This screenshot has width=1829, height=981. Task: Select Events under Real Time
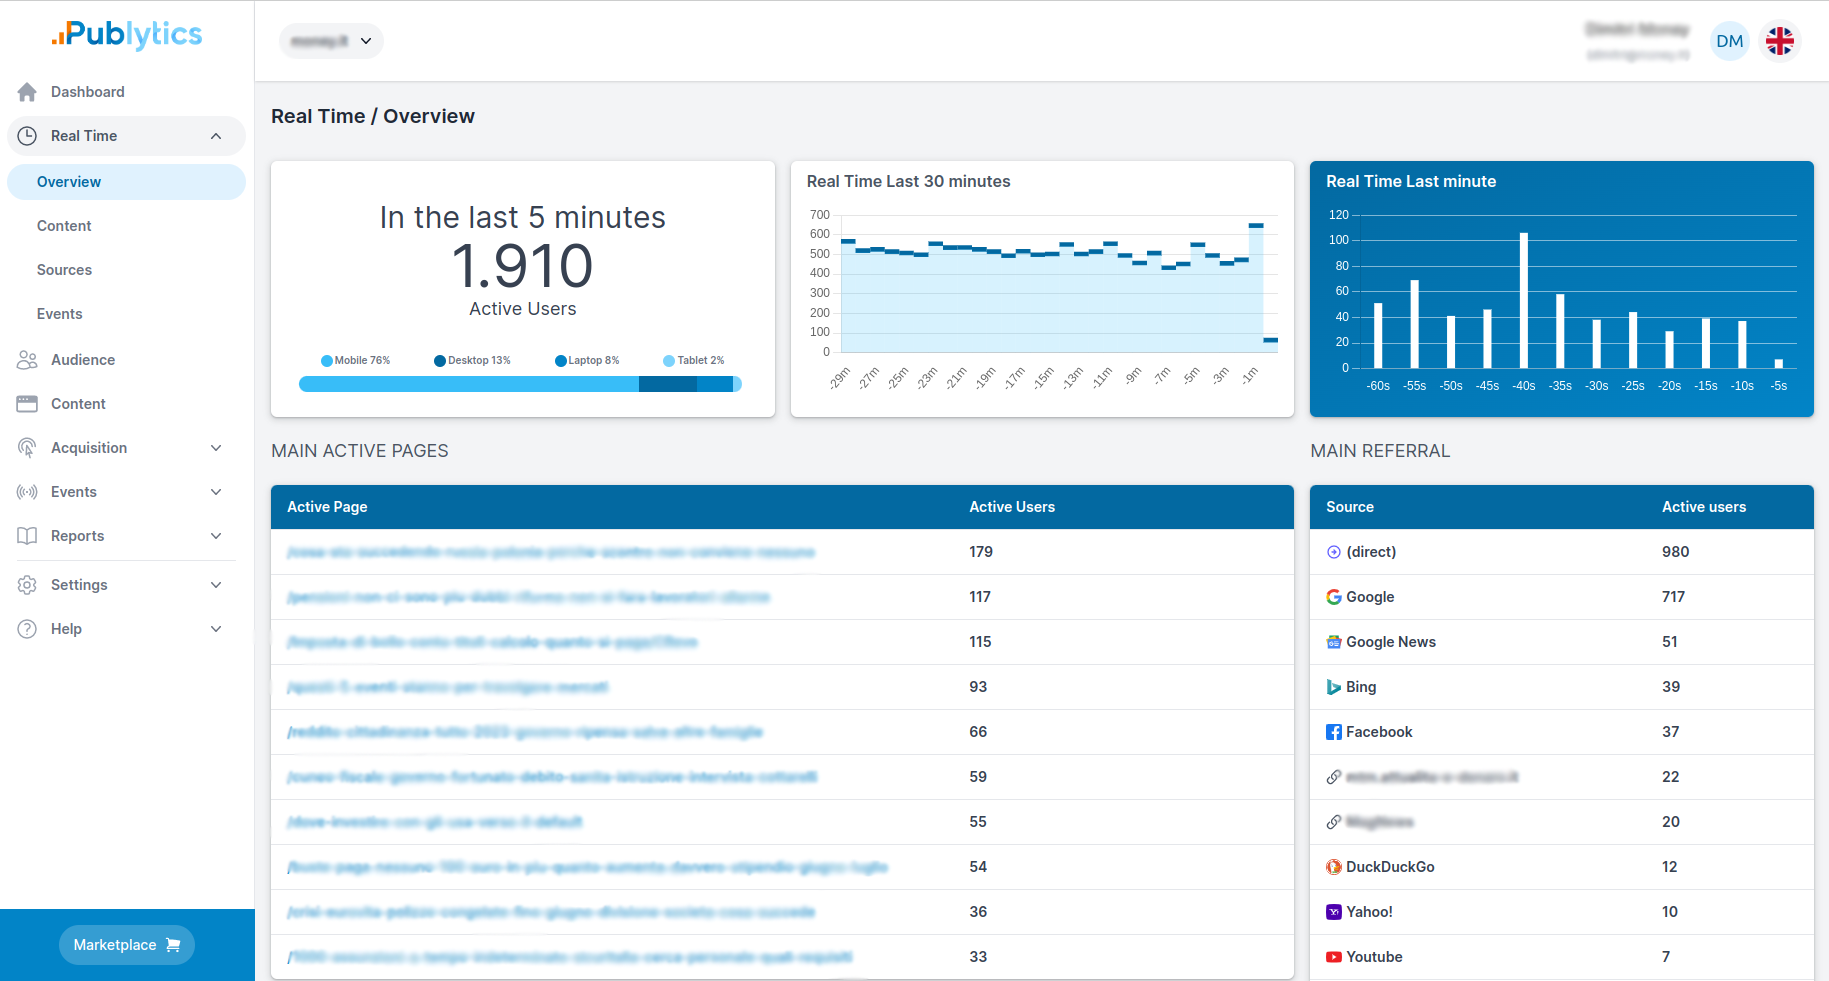pyautogui.click(x=60, y=314)
